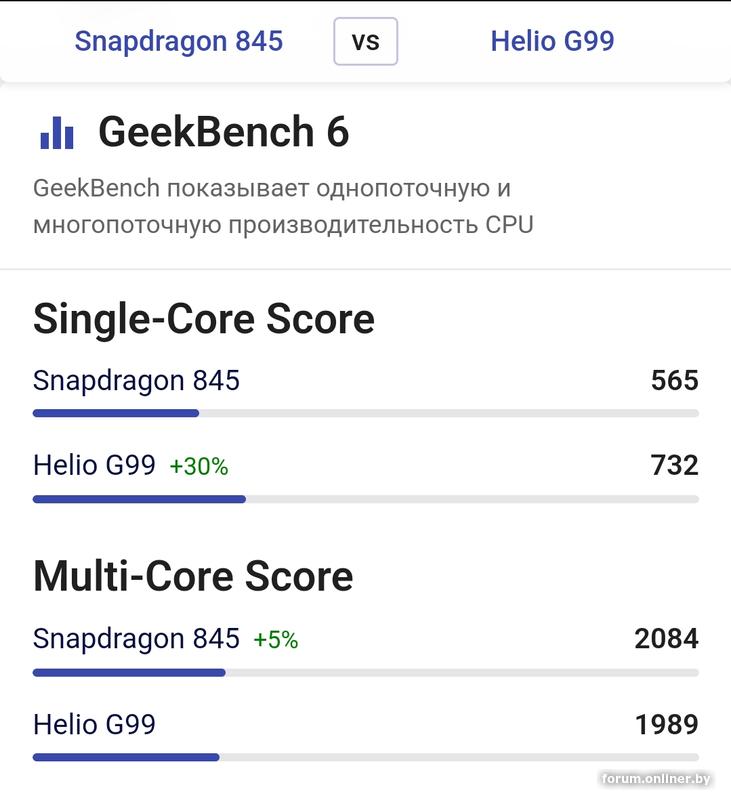This screenshot has height=800, width=731.
Task: Select the Multi-Core Score heading
Action: click(x=193, y=577)
